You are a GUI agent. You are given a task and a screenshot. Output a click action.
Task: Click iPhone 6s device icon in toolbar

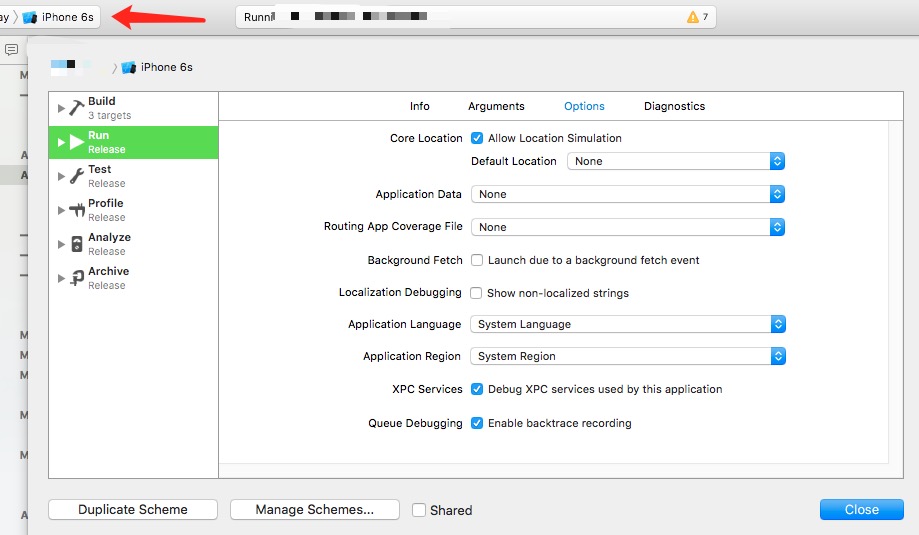30,18
